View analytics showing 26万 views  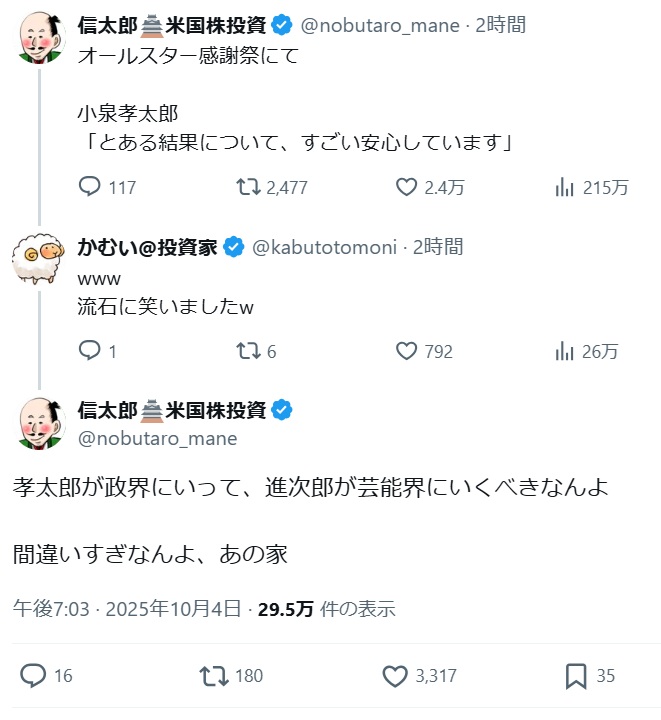564,351
